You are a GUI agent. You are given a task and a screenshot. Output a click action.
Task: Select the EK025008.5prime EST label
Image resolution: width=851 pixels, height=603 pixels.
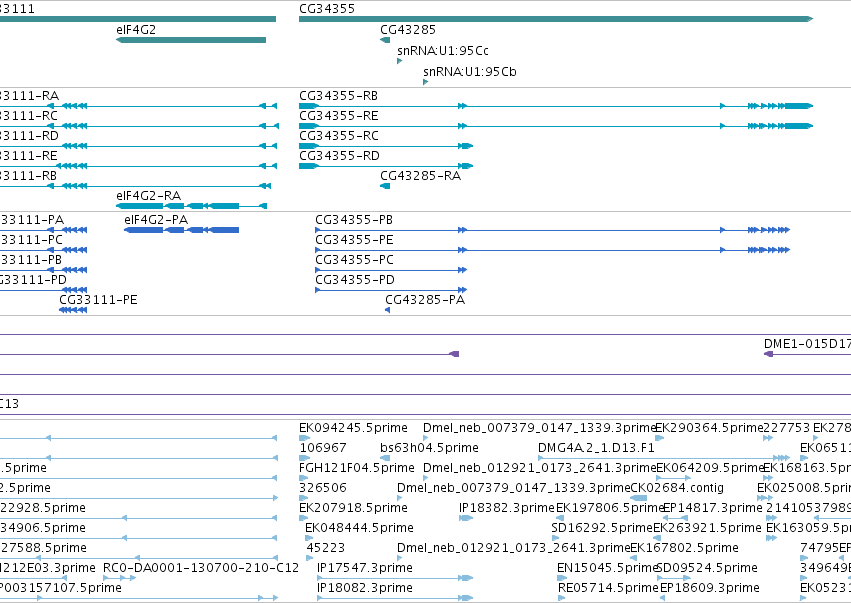[804, 488]
